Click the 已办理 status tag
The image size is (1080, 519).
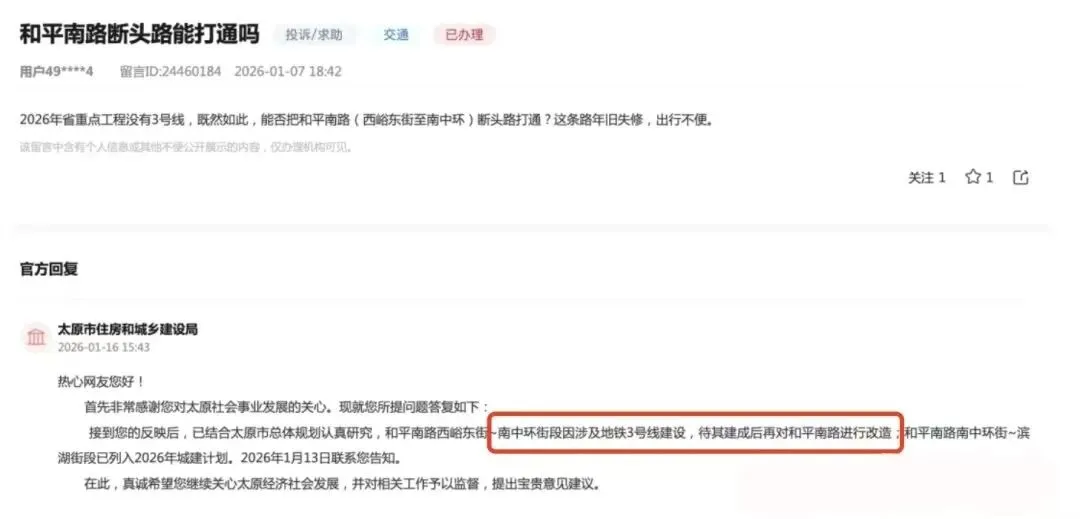coord(464,34)
